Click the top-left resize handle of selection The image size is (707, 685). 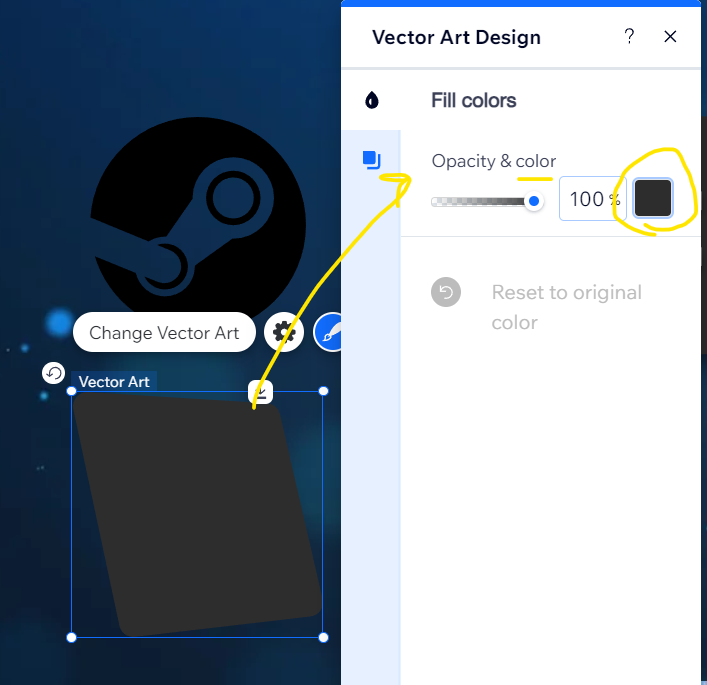[71, 391]
